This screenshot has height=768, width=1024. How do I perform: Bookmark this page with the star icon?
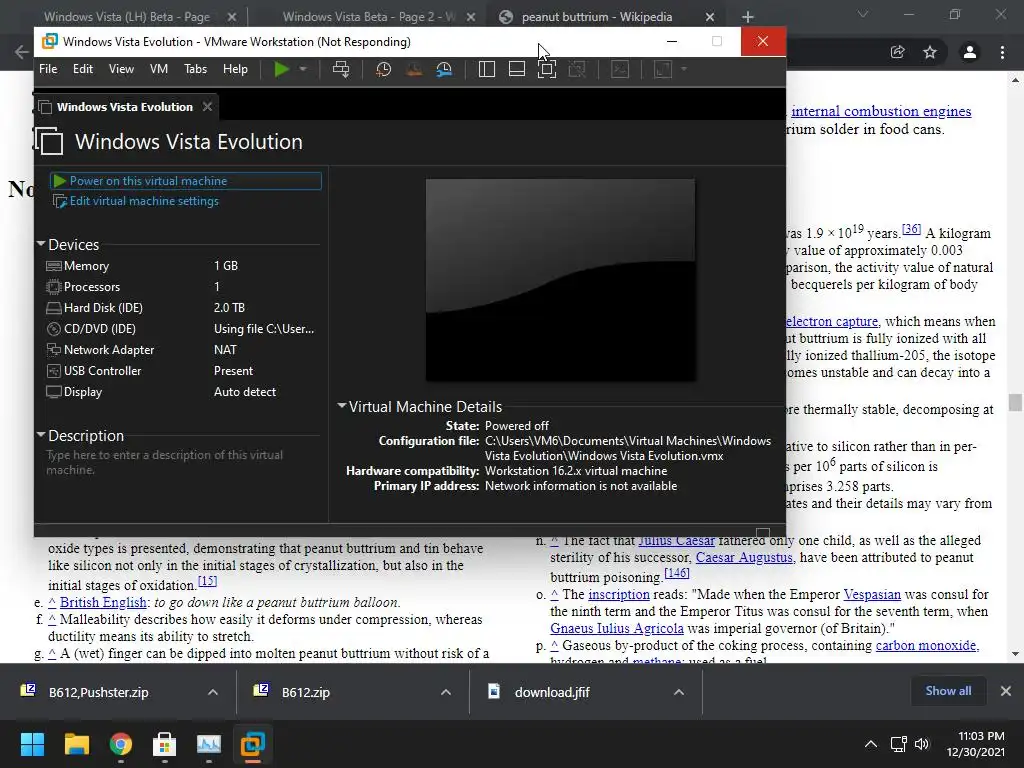[930, 52]
